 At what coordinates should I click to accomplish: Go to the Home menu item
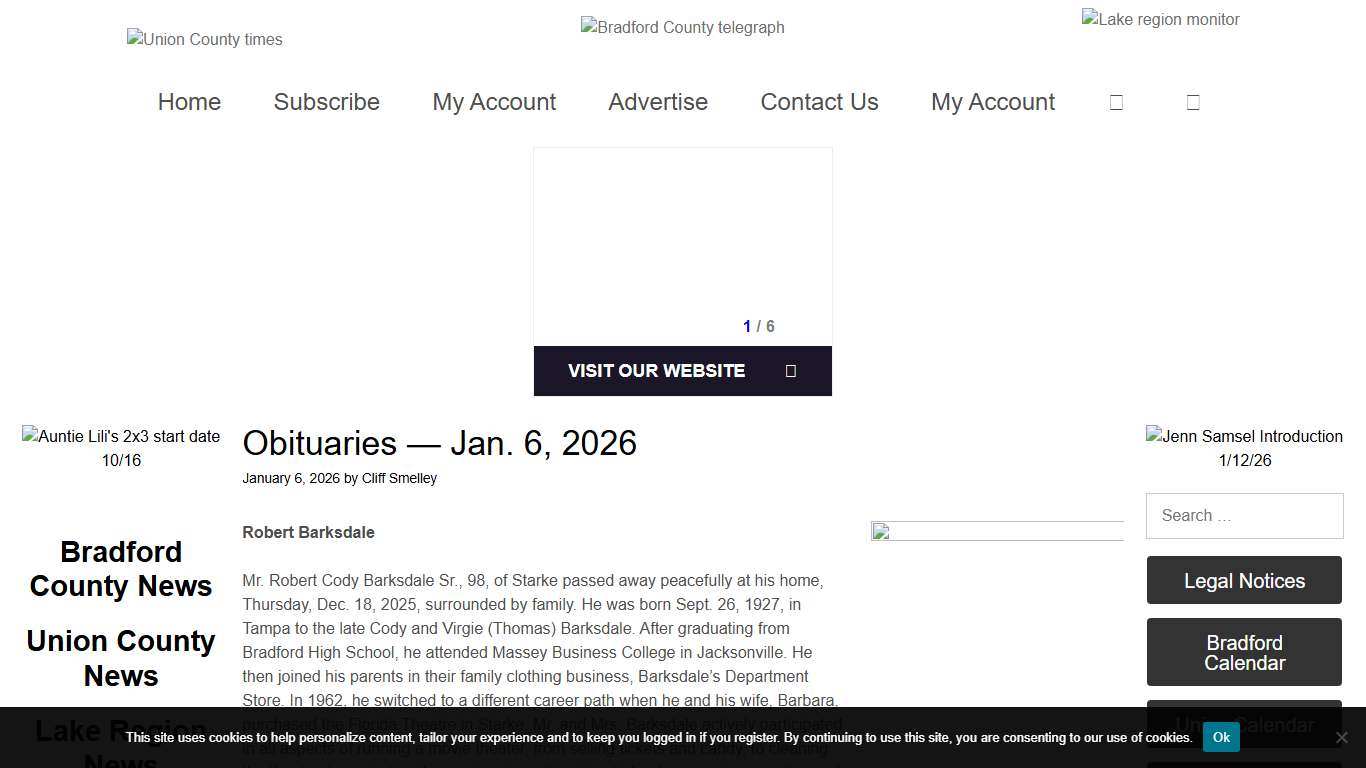point(189,102)
